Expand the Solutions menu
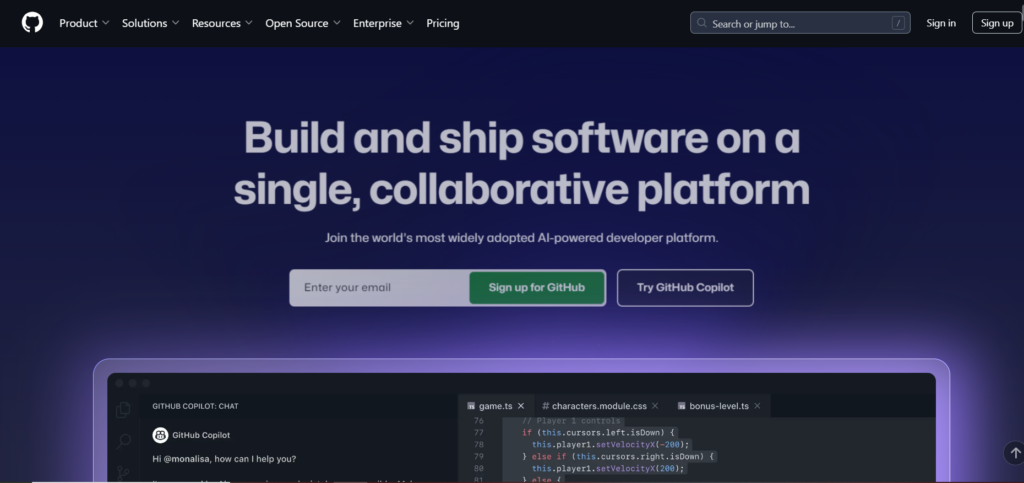 [150, 23]
